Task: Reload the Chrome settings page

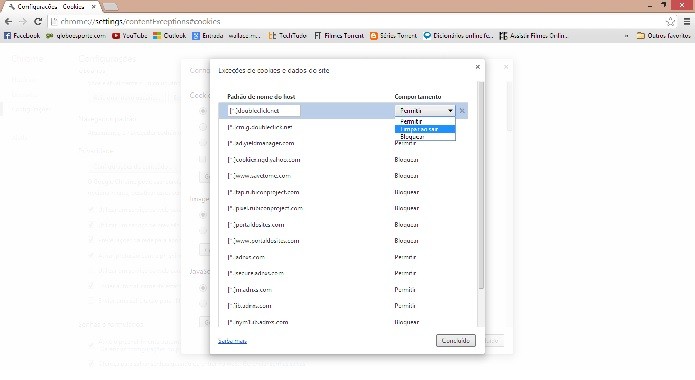Action: tap(38, 21)
